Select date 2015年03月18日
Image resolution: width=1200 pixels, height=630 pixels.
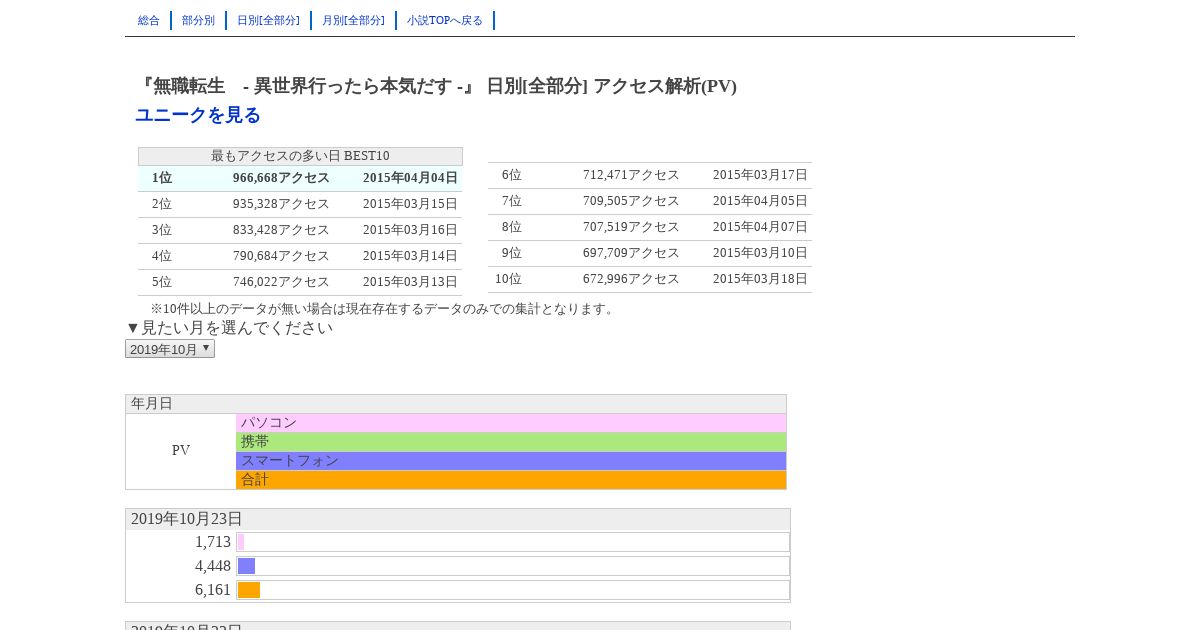pos(760,279)
